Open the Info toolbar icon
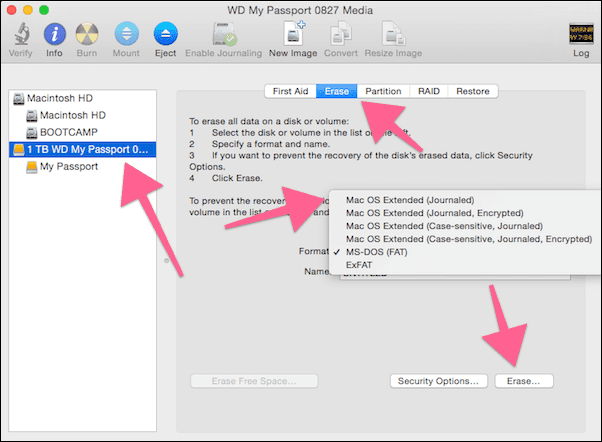The image size is (602, 442). coord(55,33)
